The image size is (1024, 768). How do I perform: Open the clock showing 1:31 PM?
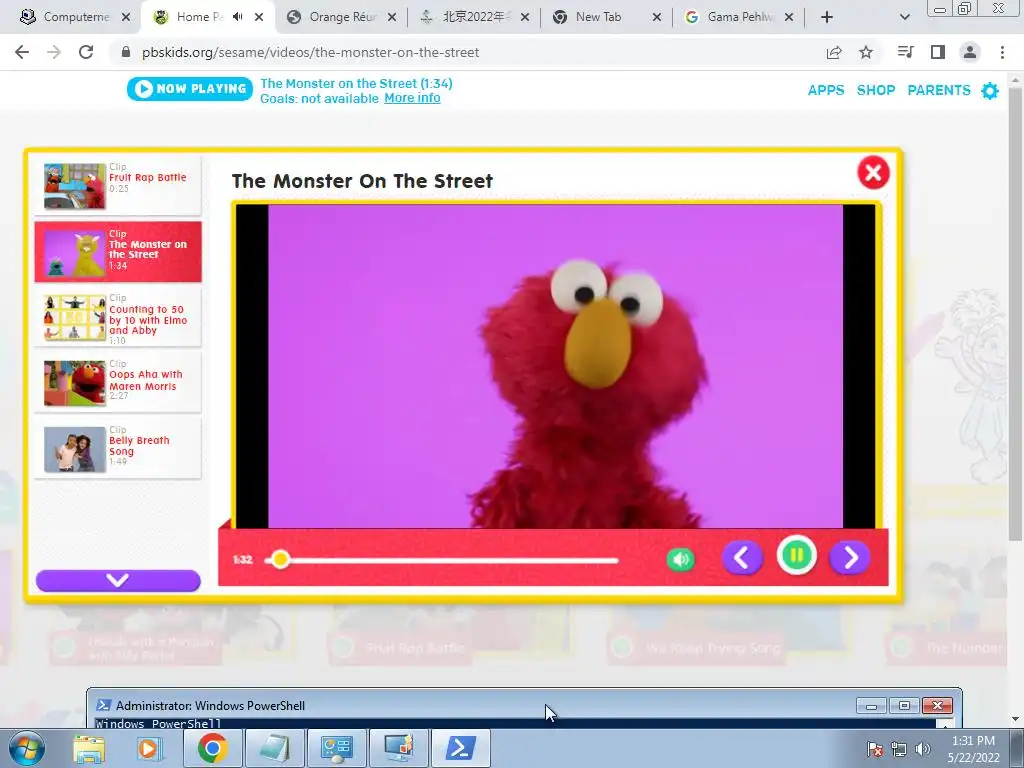tap(974, 748)
